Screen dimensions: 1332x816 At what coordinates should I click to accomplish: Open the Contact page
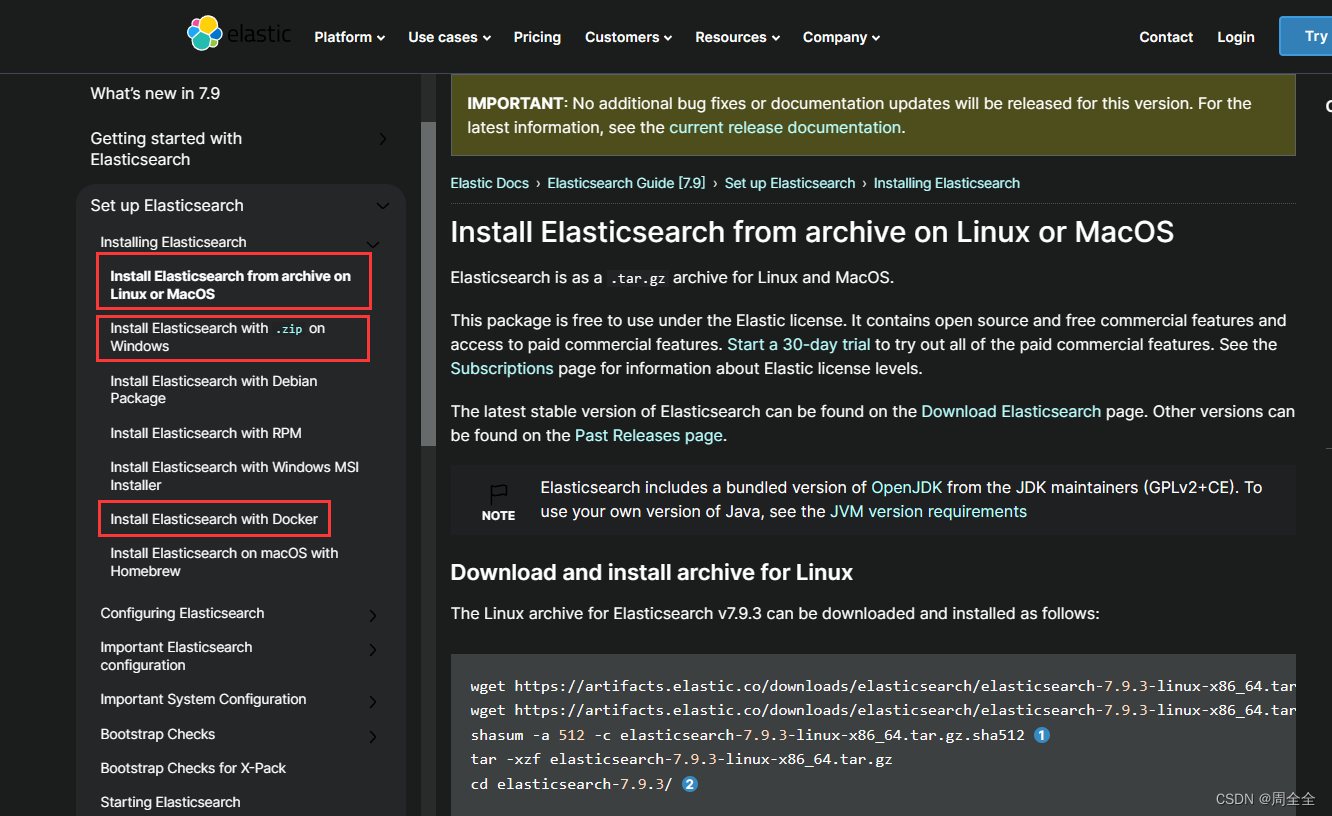click(x=1166, y=37)
